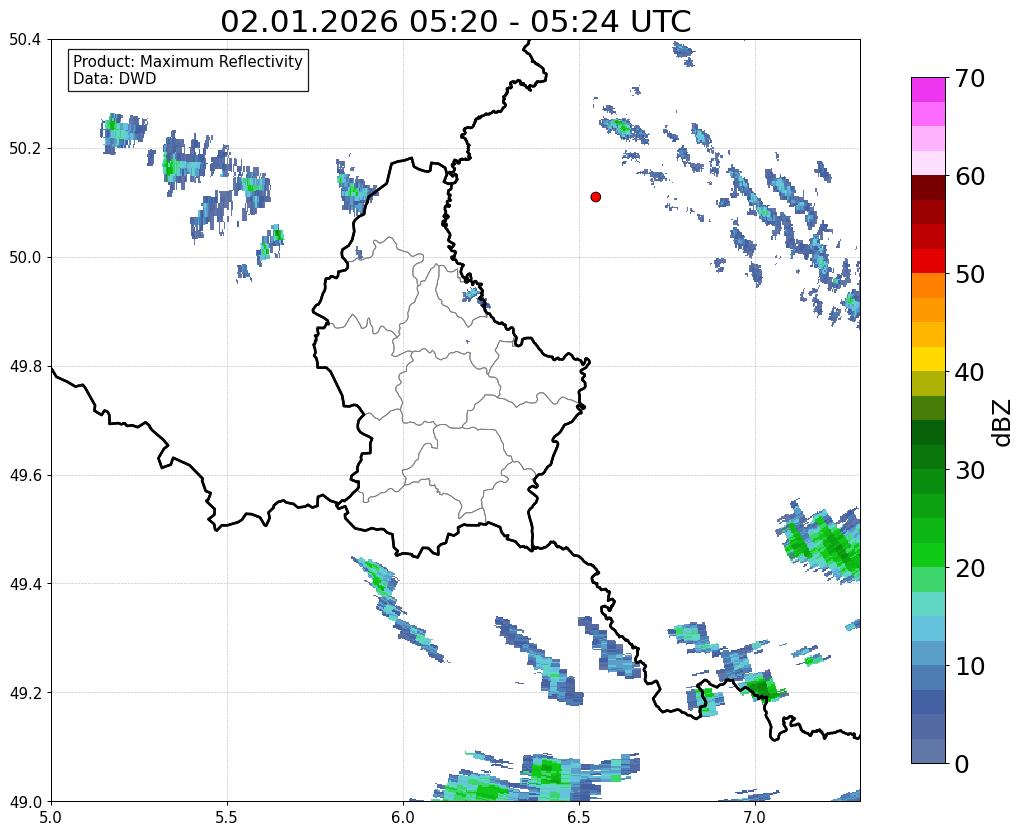Click the longitude axis label 5.5
This screenshot has width=1023, height=834.
pos(227,817)
